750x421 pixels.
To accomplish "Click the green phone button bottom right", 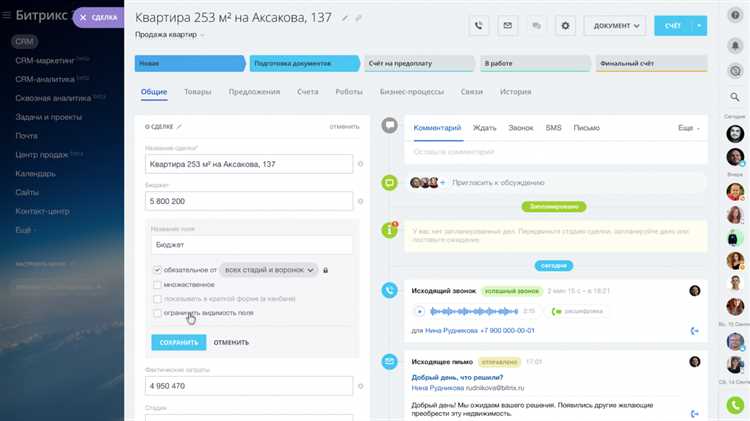I will 735,405.
